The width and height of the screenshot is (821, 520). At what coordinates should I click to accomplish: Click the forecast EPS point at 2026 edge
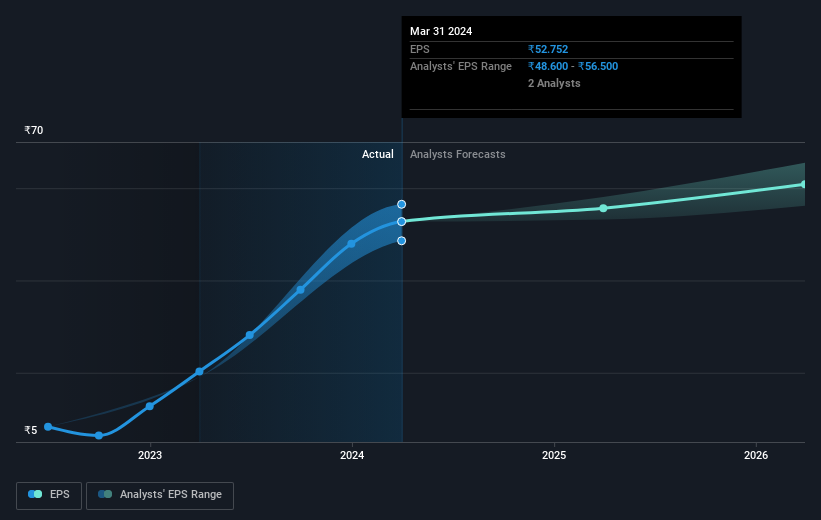803,184
